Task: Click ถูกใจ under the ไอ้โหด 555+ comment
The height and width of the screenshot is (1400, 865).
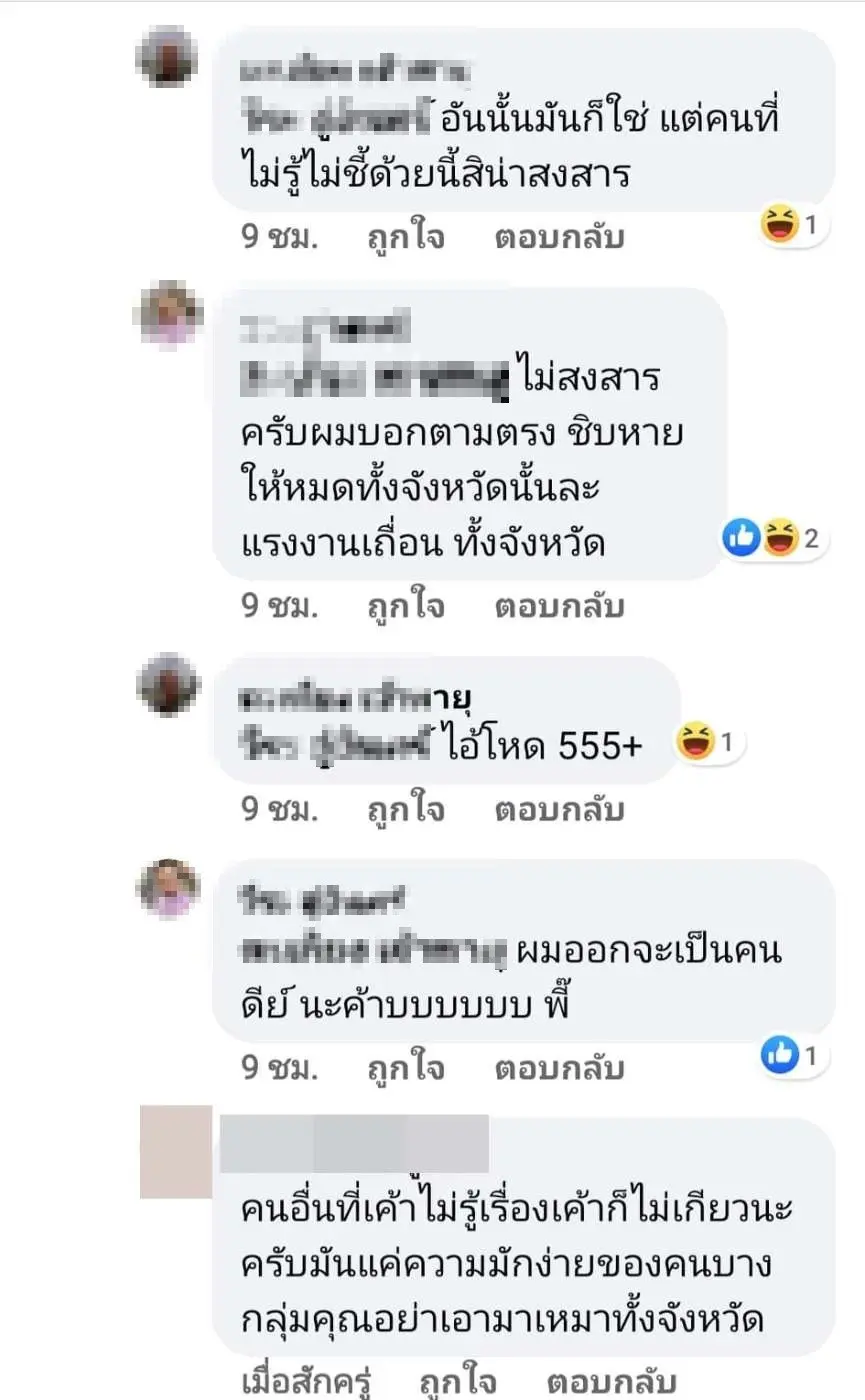Action: 405,808
